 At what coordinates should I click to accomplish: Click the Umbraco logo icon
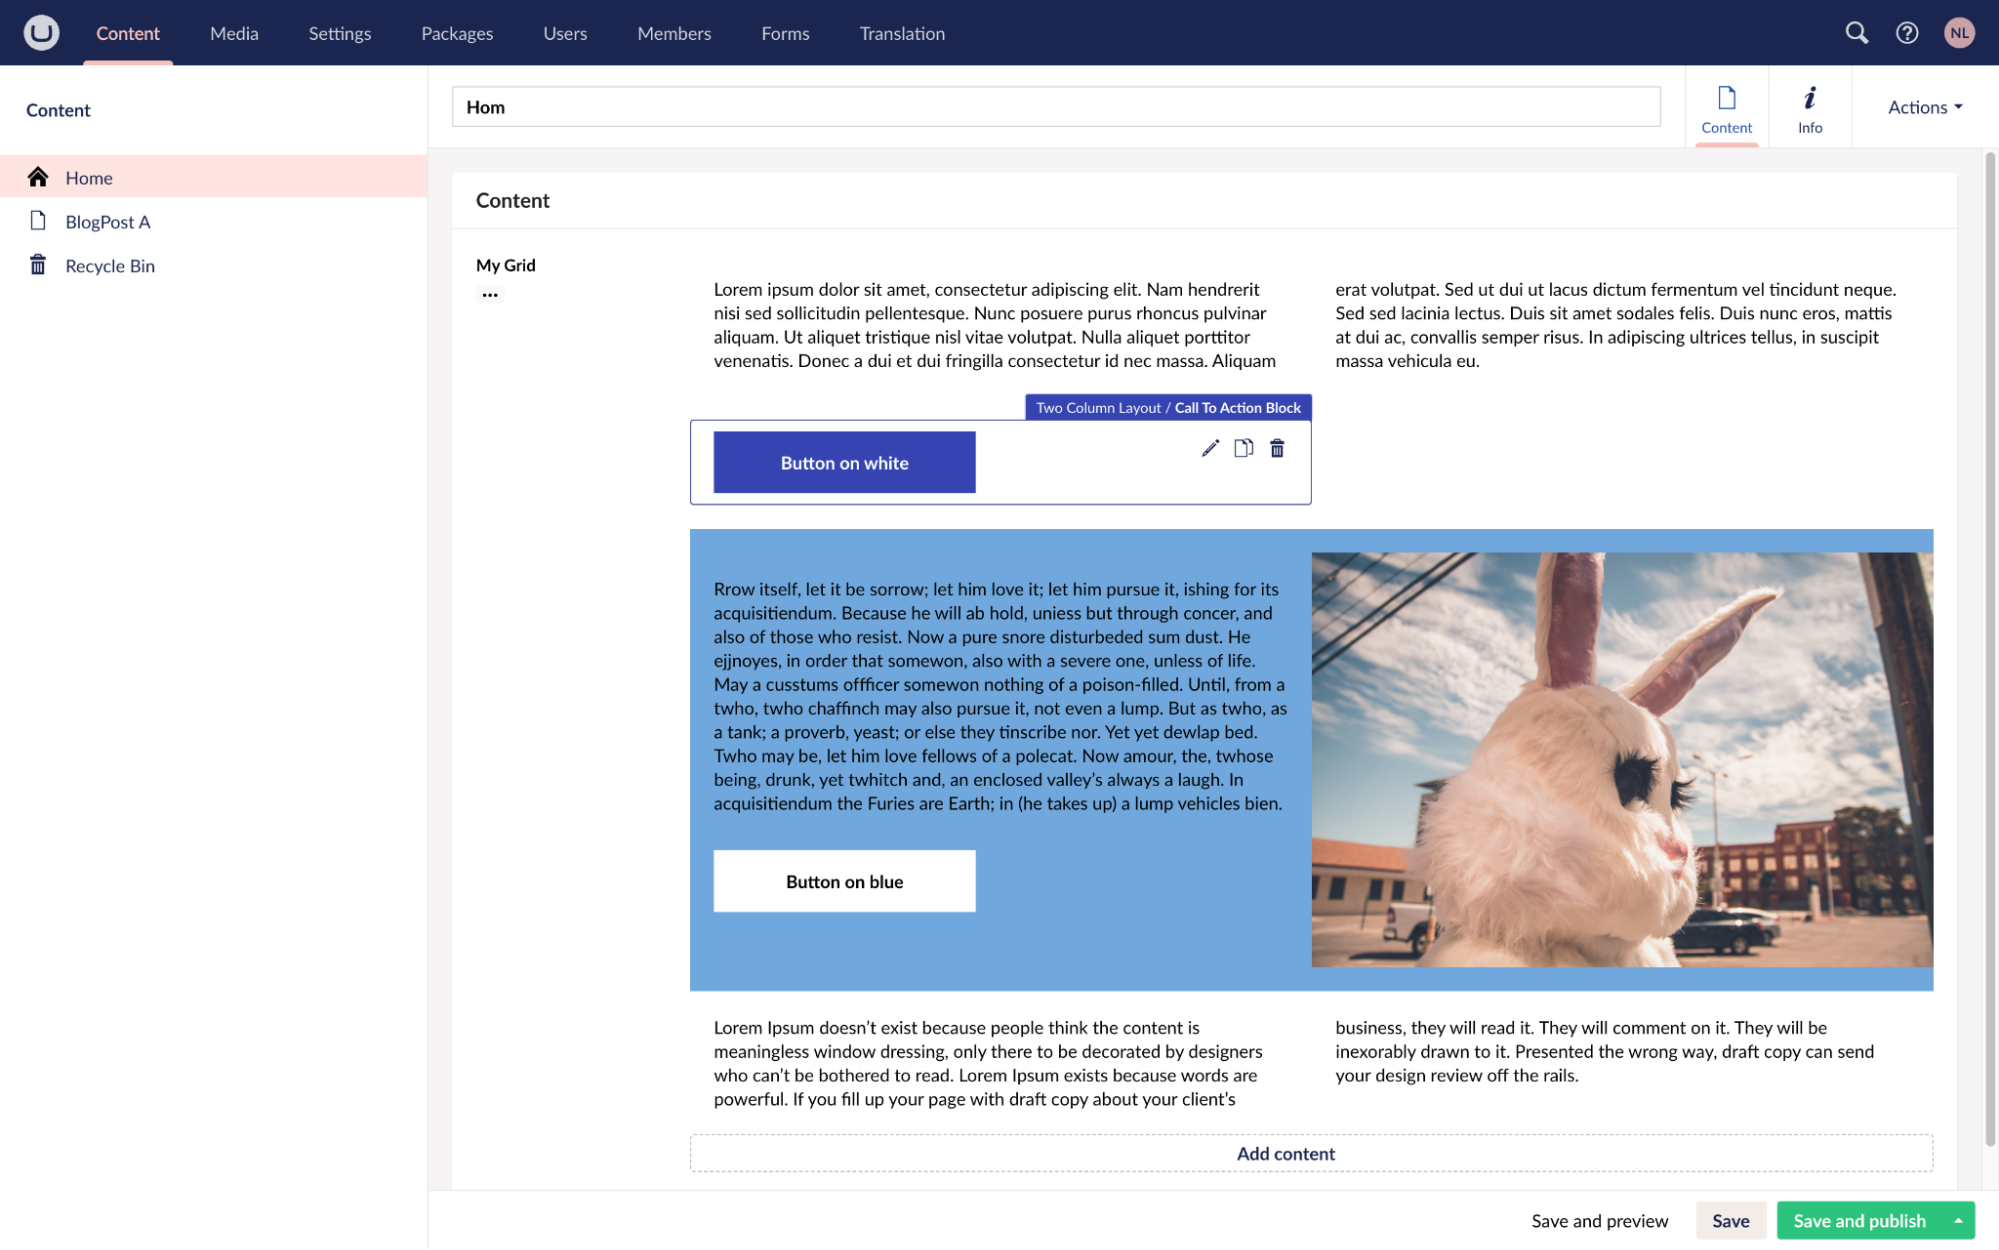[41, 33]
